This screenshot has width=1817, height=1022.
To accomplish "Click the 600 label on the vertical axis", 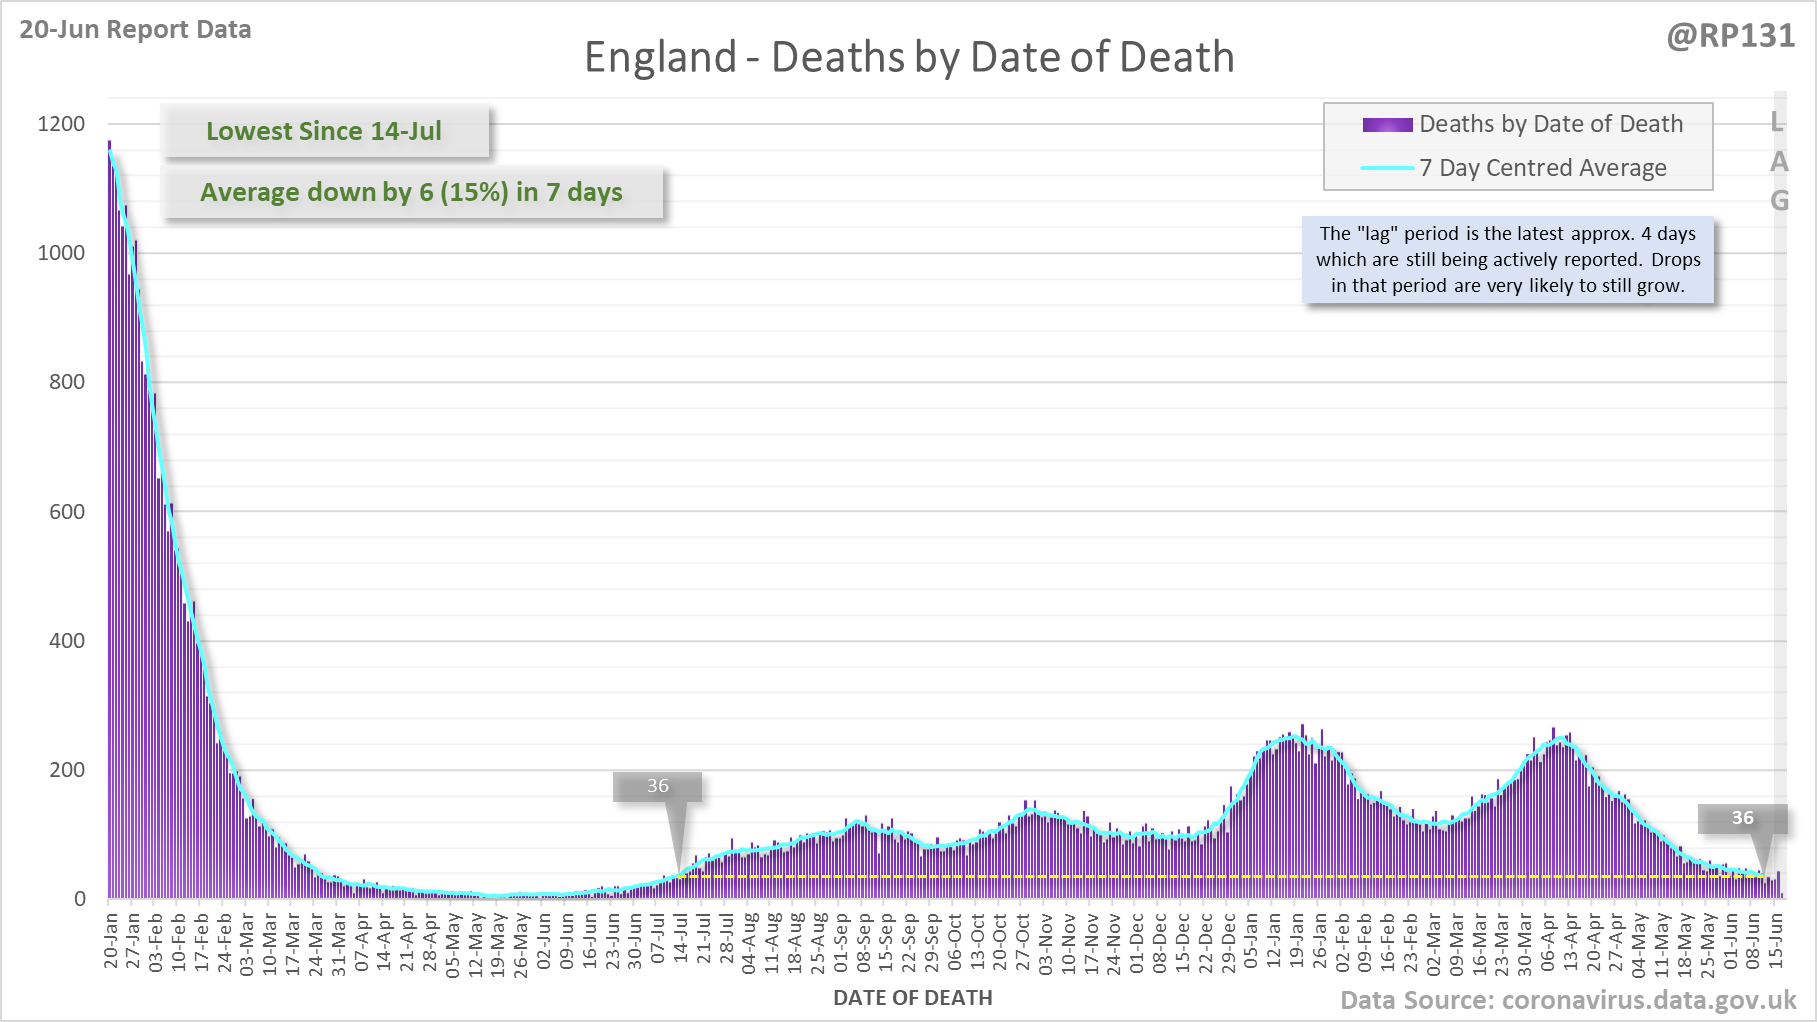I will [x=67, y=512].
